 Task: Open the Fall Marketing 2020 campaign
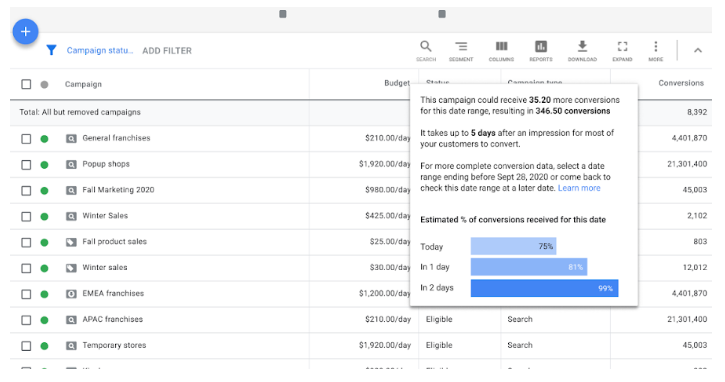click(x=118, y=190)
